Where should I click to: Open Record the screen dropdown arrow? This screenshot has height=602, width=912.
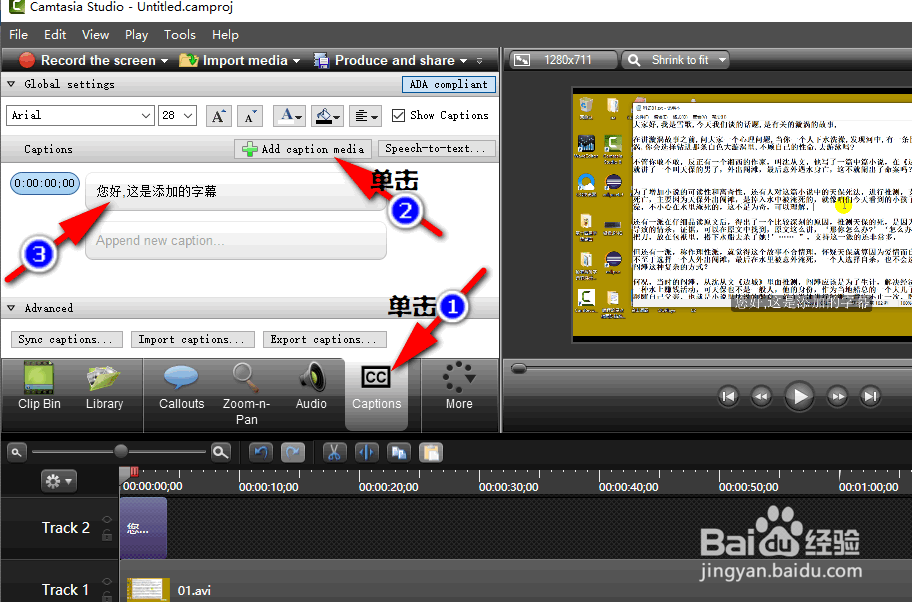[165, 60]
